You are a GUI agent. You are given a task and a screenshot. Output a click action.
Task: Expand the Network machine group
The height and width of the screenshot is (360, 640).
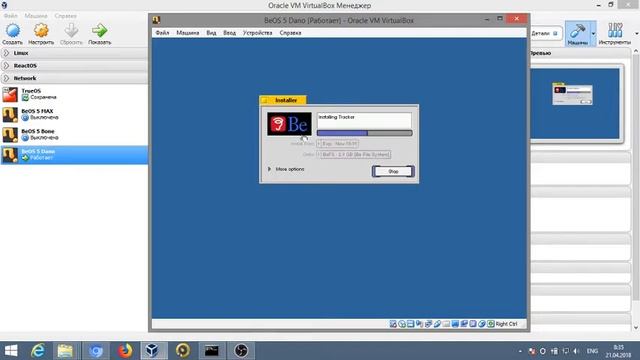tap(7, 78)
